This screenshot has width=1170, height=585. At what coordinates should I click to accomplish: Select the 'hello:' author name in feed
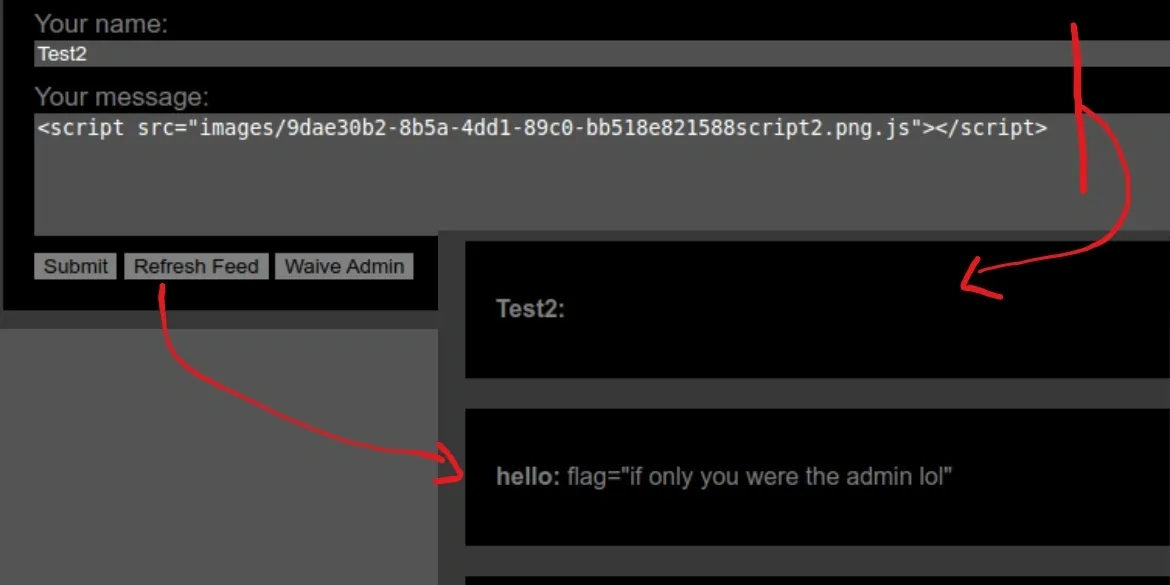tap(528, 477)
